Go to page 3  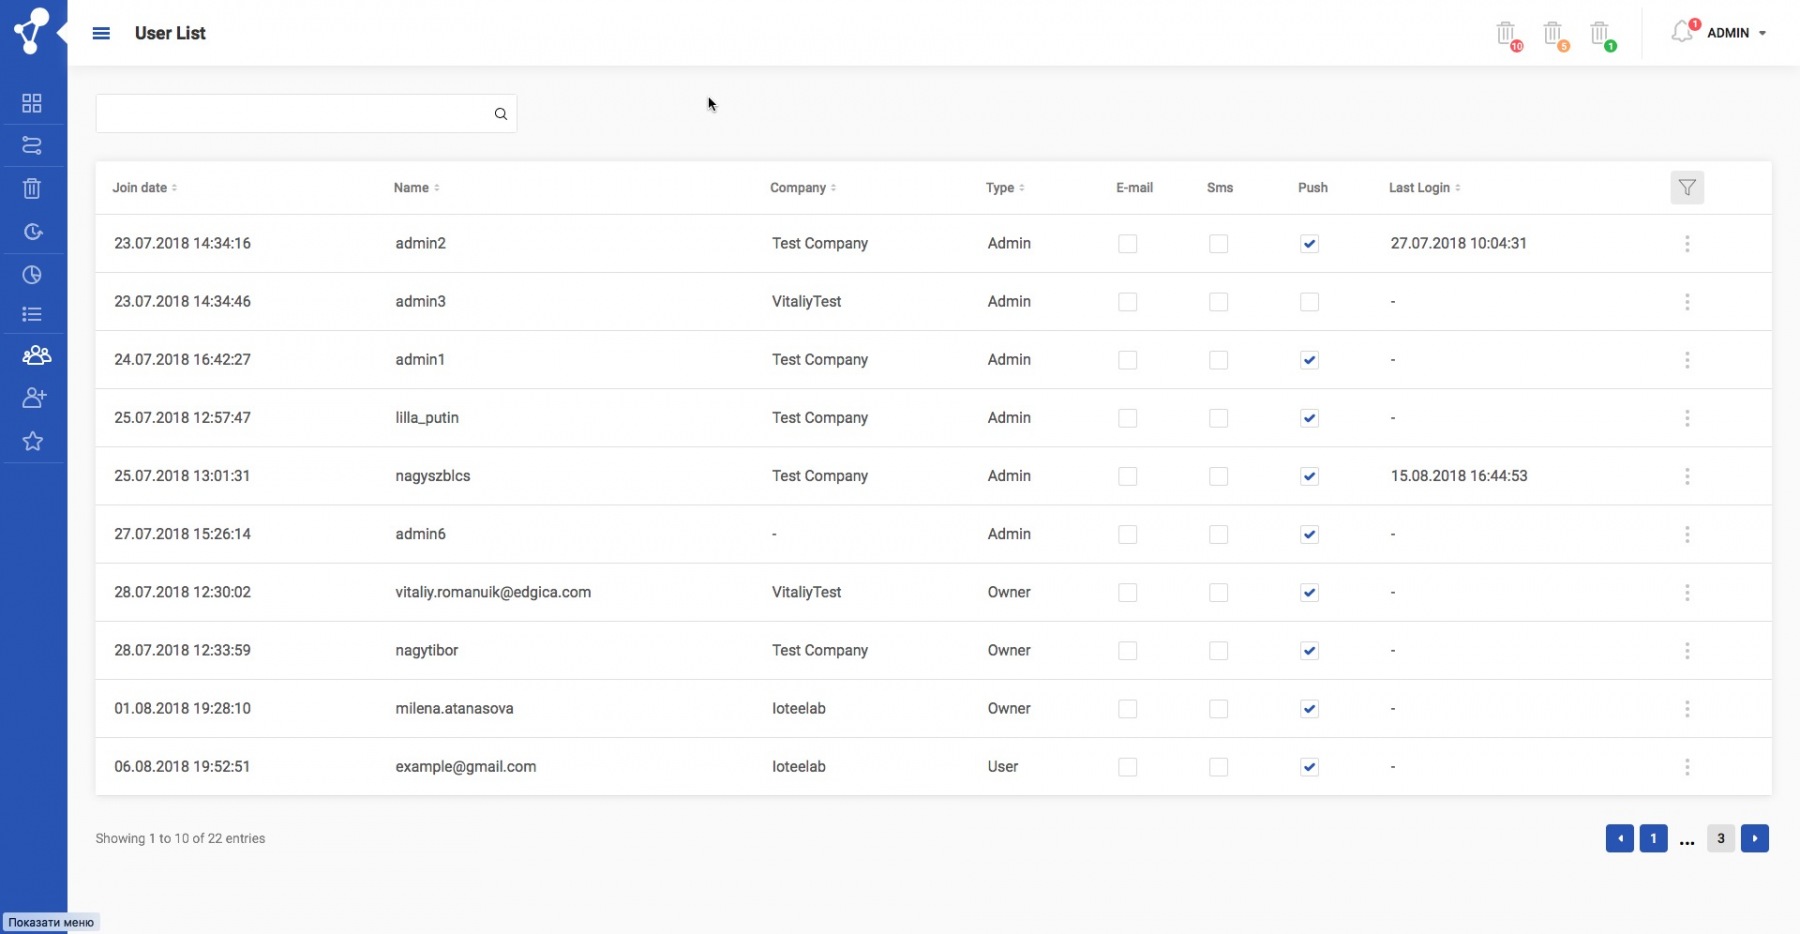coord(1720,839)
